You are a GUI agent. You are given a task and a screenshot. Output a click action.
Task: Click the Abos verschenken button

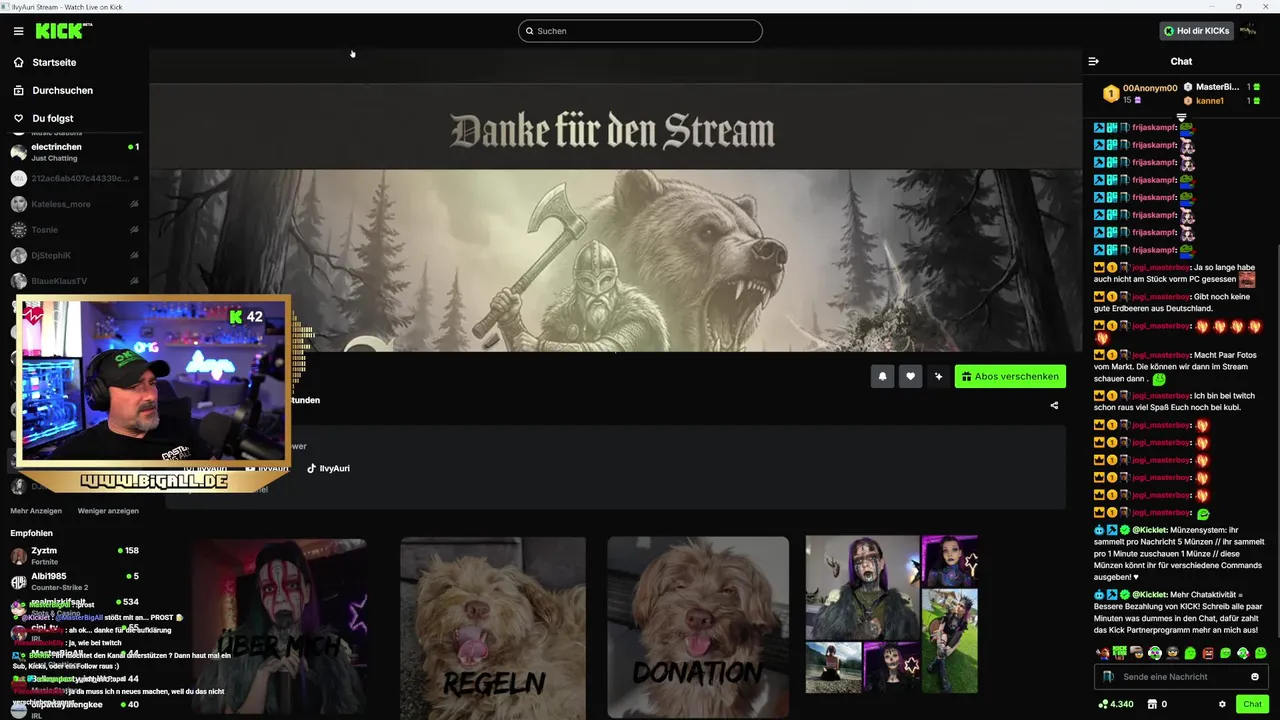pyautogui.click(x=1010, y=376)
